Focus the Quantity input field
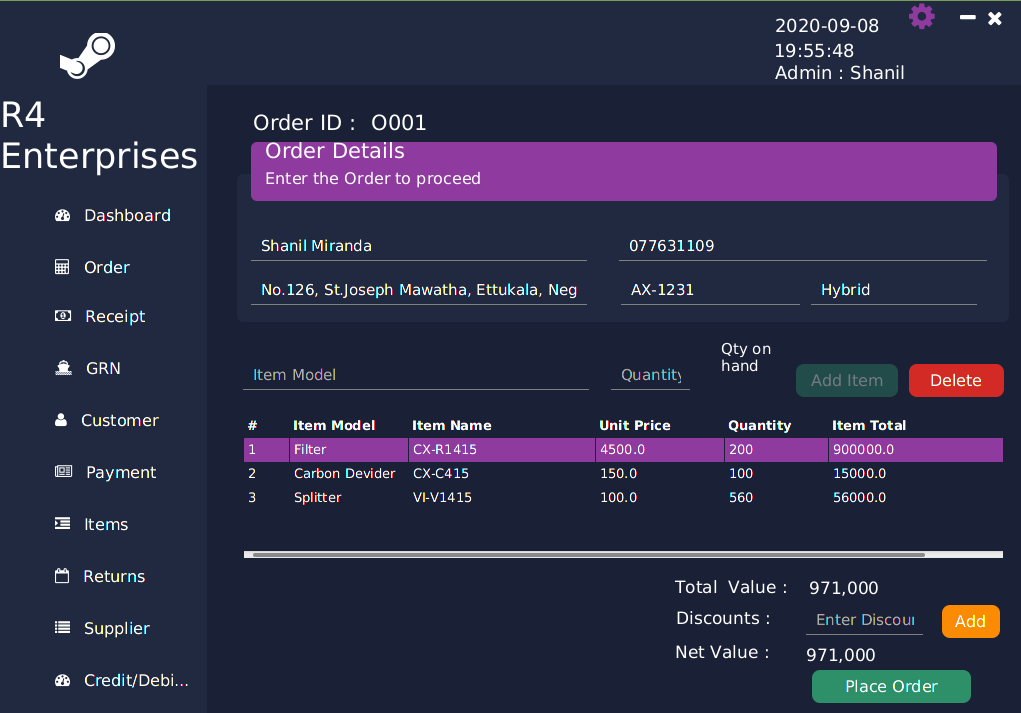Viewport: 1021px width, 713px height. 650,375
